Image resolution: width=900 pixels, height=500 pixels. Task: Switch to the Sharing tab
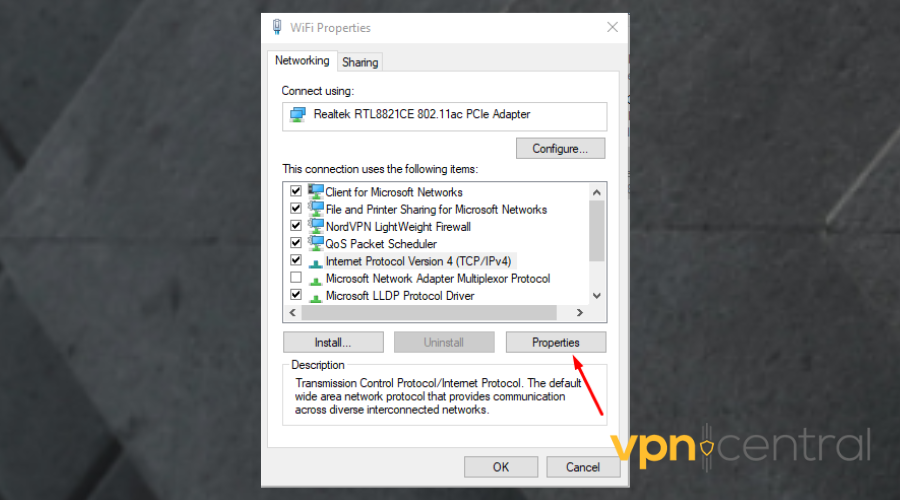tap(360, 62)
